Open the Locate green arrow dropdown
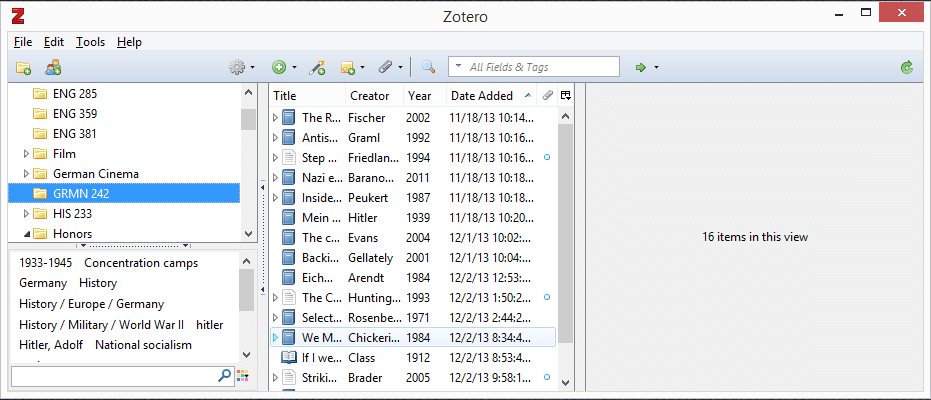 click(x=645, y=67)
